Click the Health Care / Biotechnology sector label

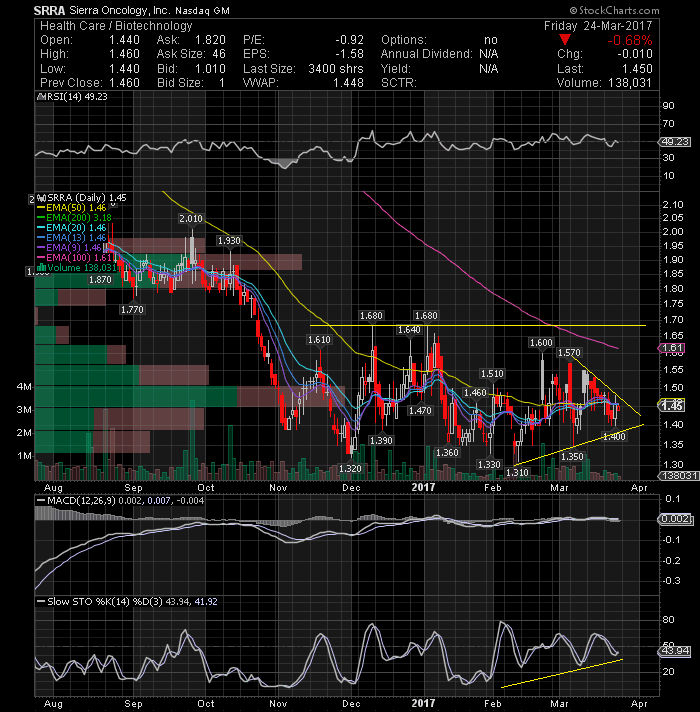tap(116, 26)
